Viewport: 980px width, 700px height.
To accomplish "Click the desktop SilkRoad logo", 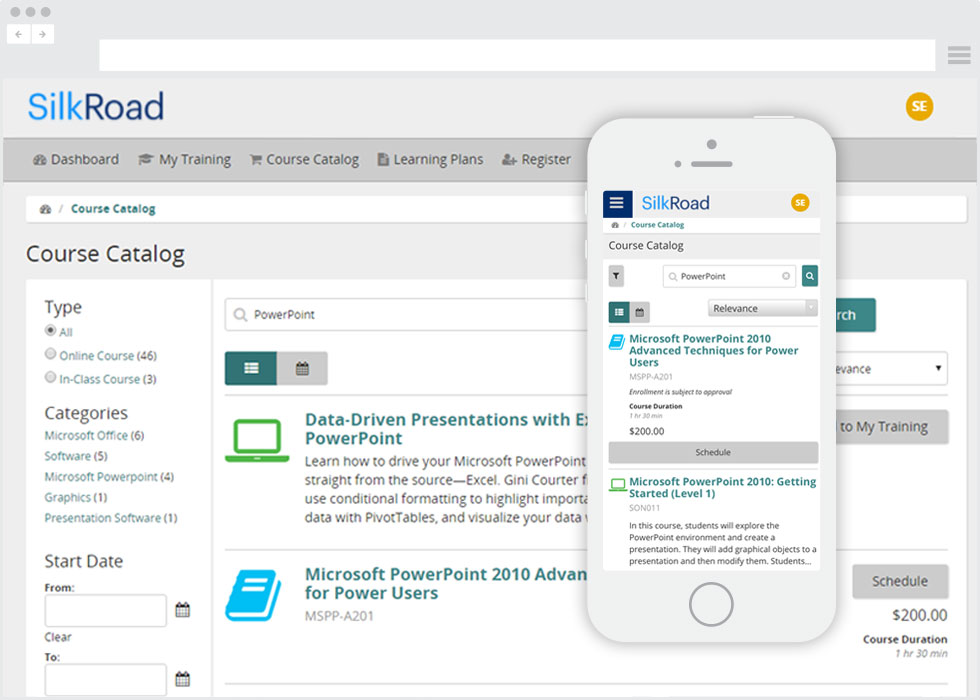I will 96,106.
